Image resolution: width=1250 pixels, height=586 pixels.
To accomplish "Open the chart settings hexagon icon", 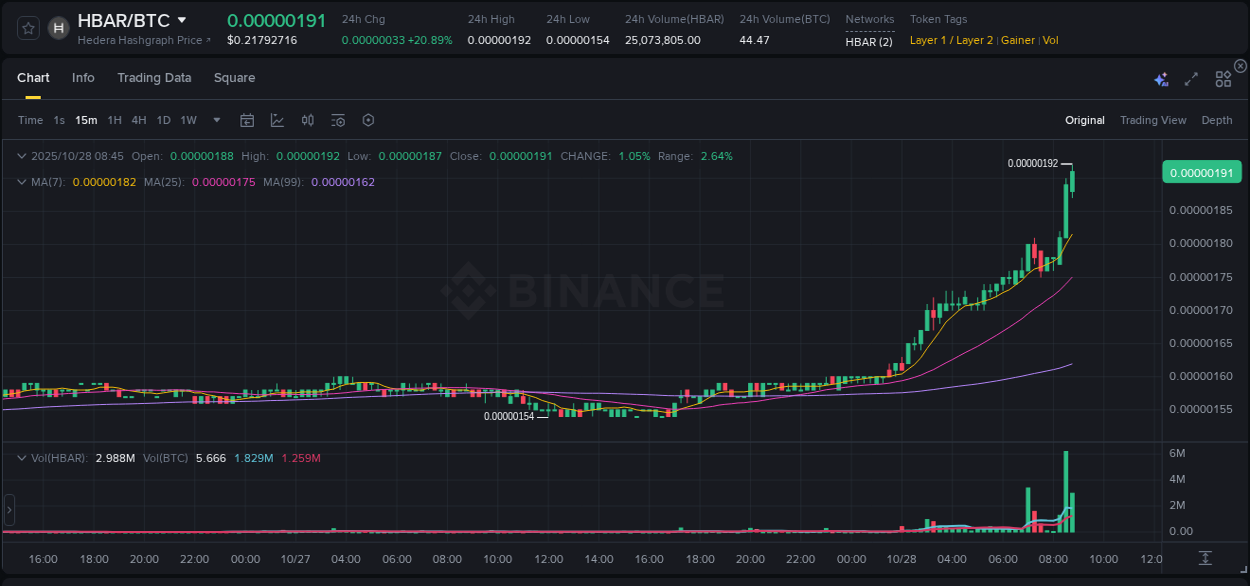I will 368,120.
